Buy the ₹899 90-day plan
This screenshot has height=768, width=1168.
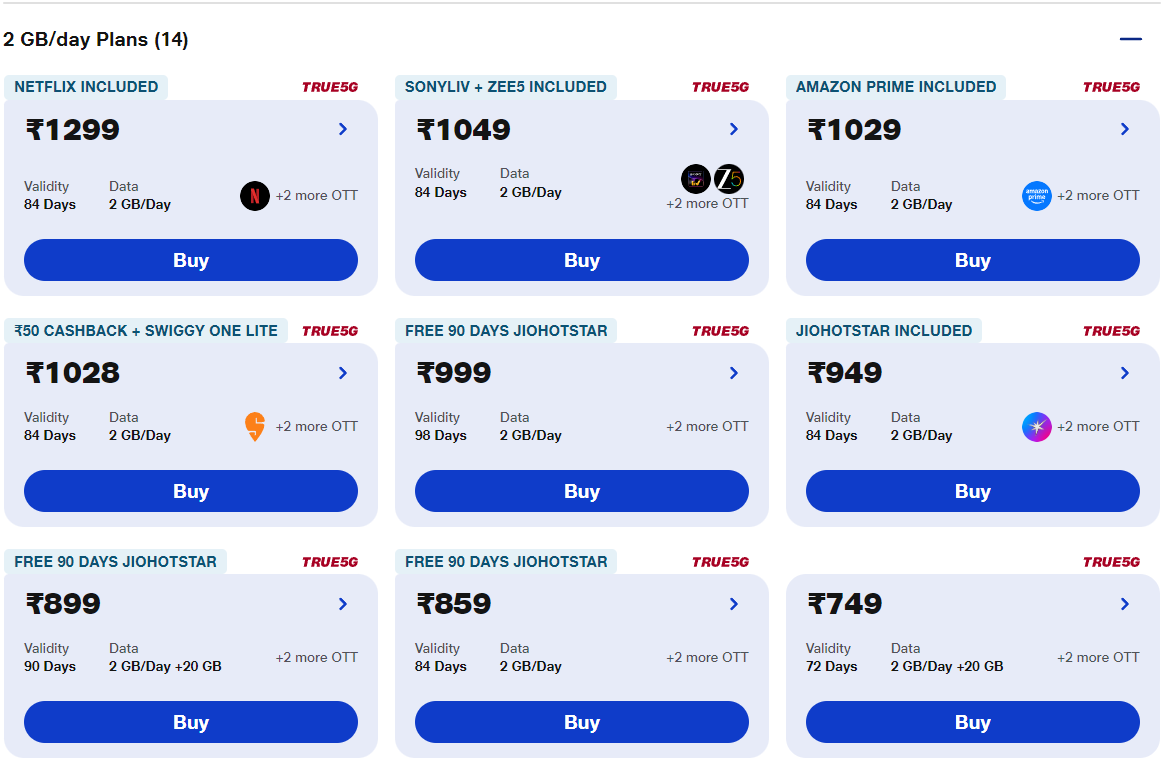coord(191,722)
